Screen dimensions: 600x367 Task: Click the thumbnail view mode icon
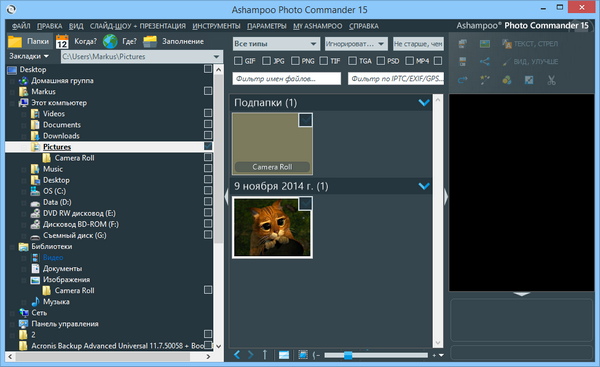[x=284, y=355]
